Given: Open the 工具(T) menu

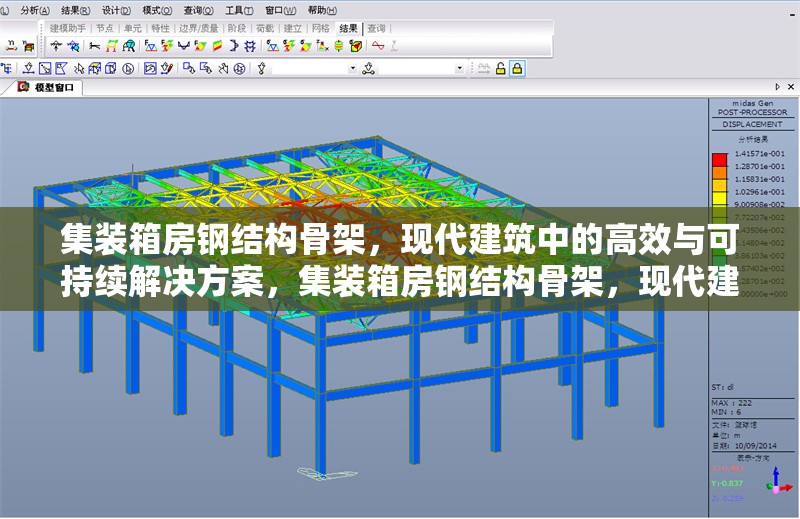Looking at the screenshot, I should coord(239,9).
